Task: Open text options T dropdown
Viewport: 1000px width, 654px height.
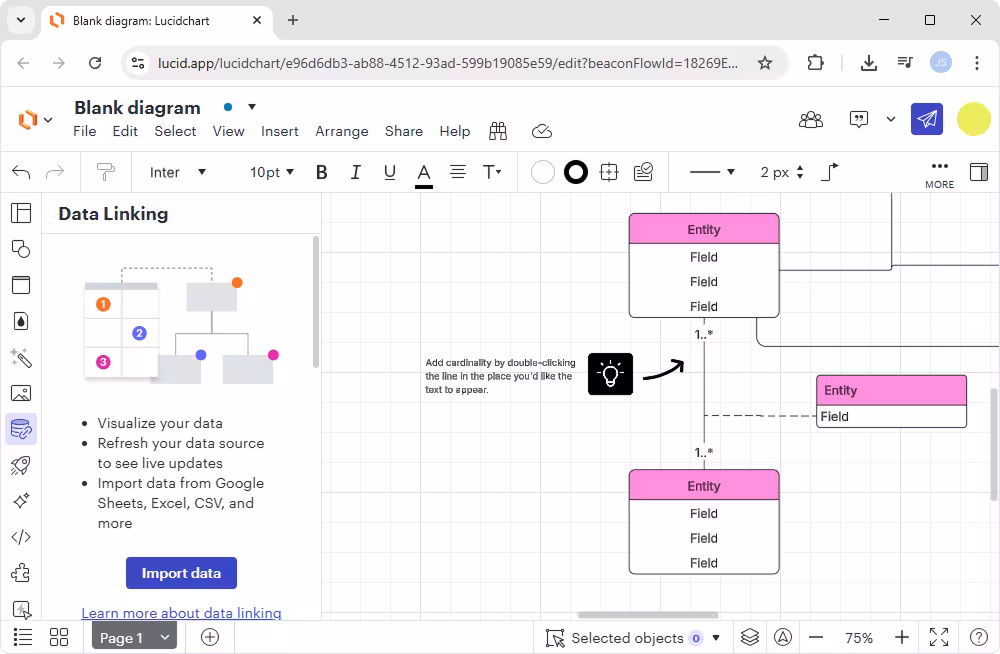Action: click(x=492, y=172)
